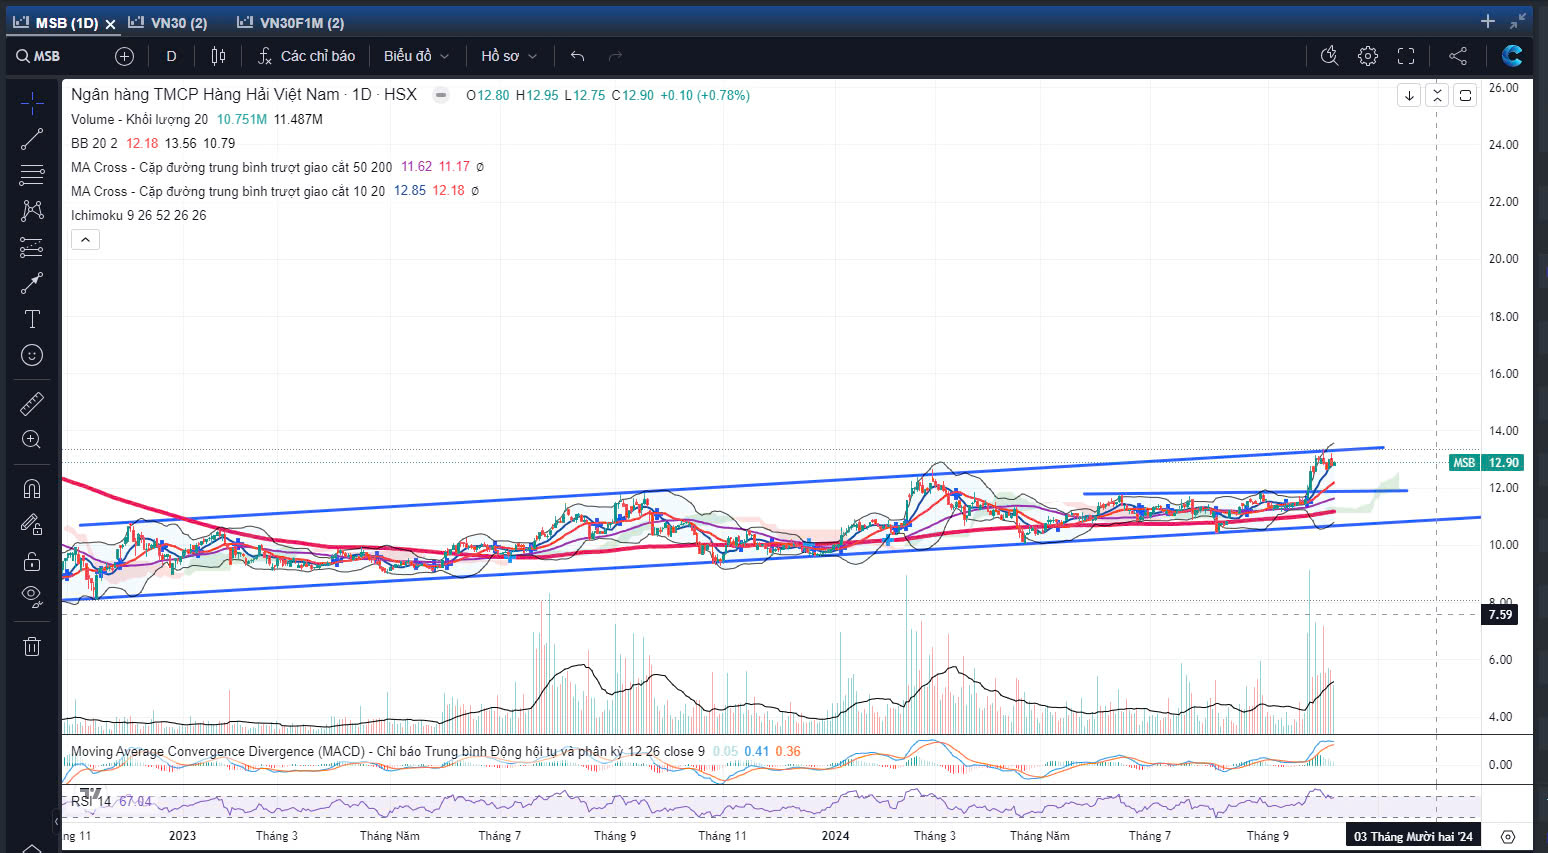The image size is (1548, 853).
Task: Click the 2024 label on time axis
Action: pos(835,836)
